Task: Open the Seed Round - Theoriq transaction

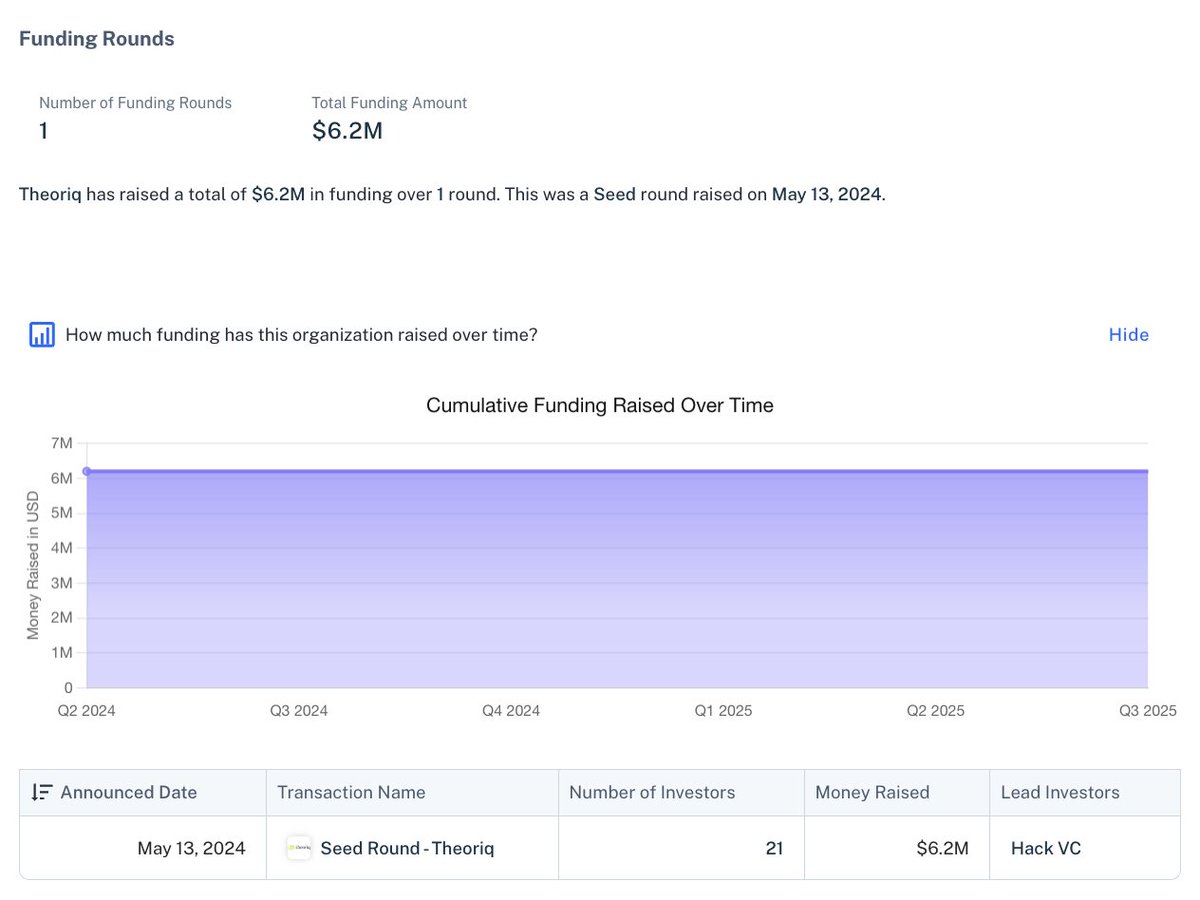Action: click(x=407, y=848)
